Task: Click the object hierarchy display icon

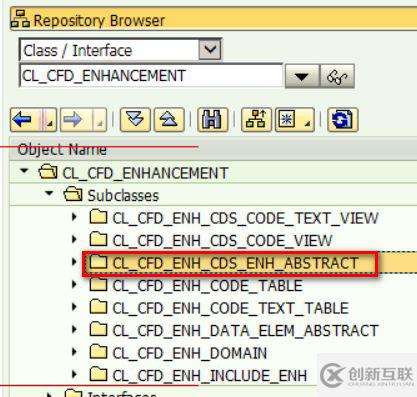Action: pos(256,120)
